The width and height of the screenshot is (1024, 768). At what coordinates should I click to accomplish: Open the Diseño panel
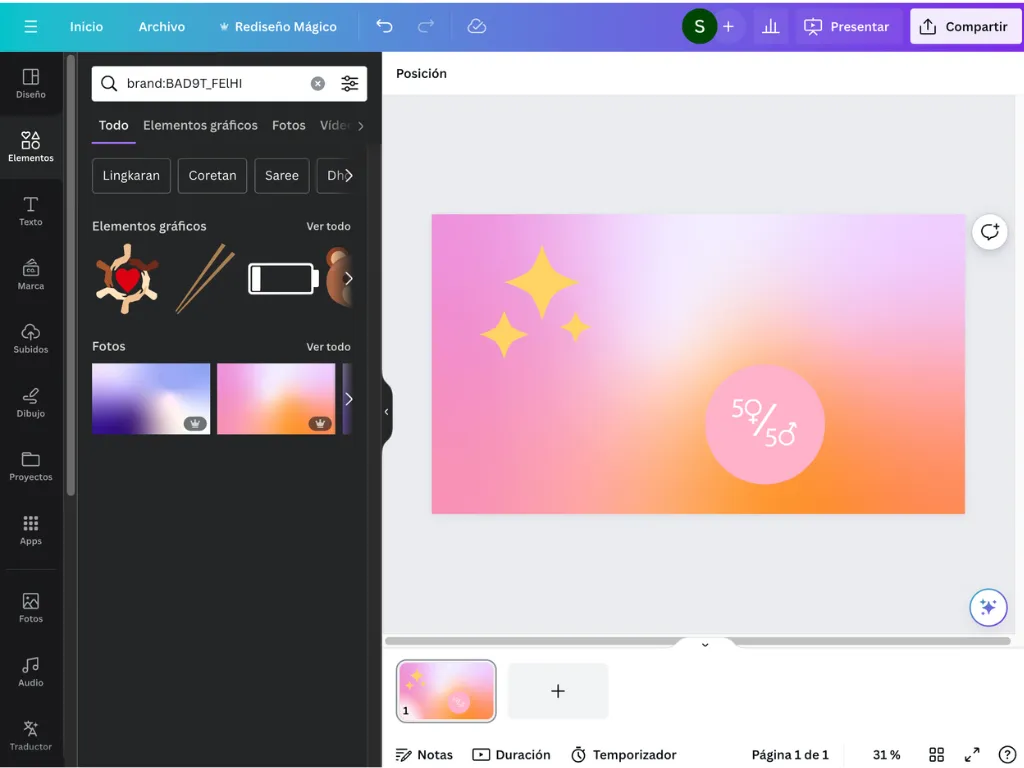point(31,84)
